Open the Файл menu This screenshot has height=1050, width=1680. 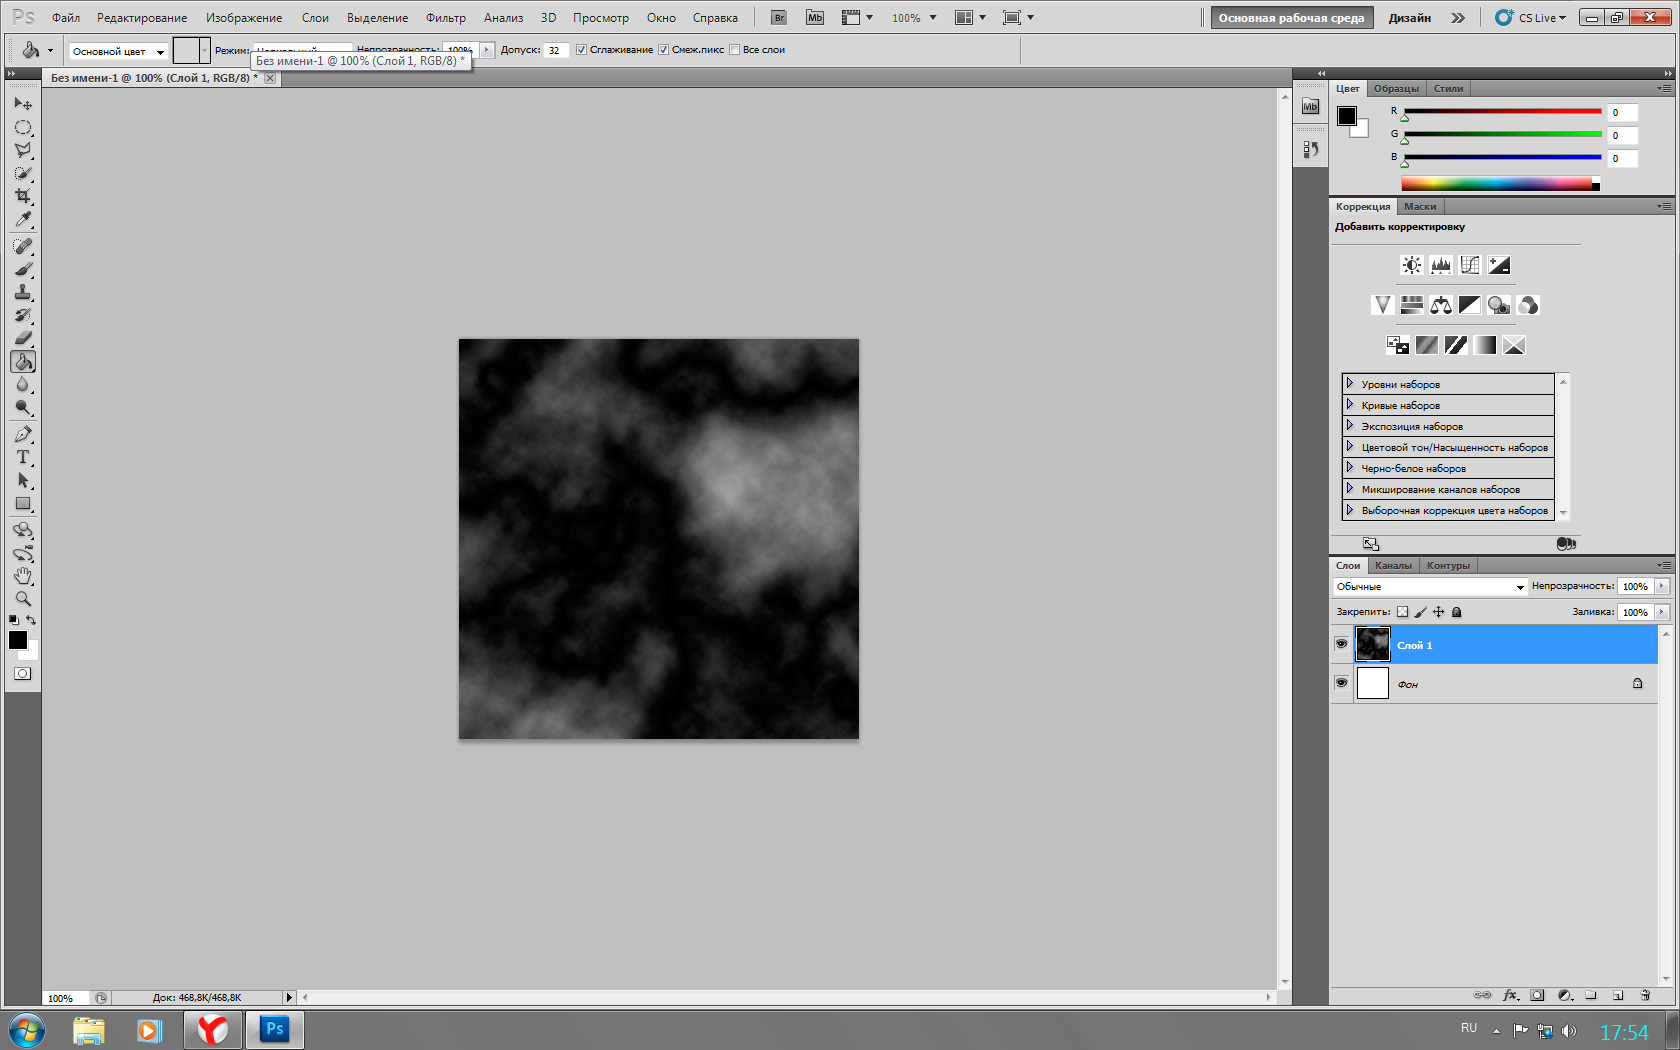point(66,18)
